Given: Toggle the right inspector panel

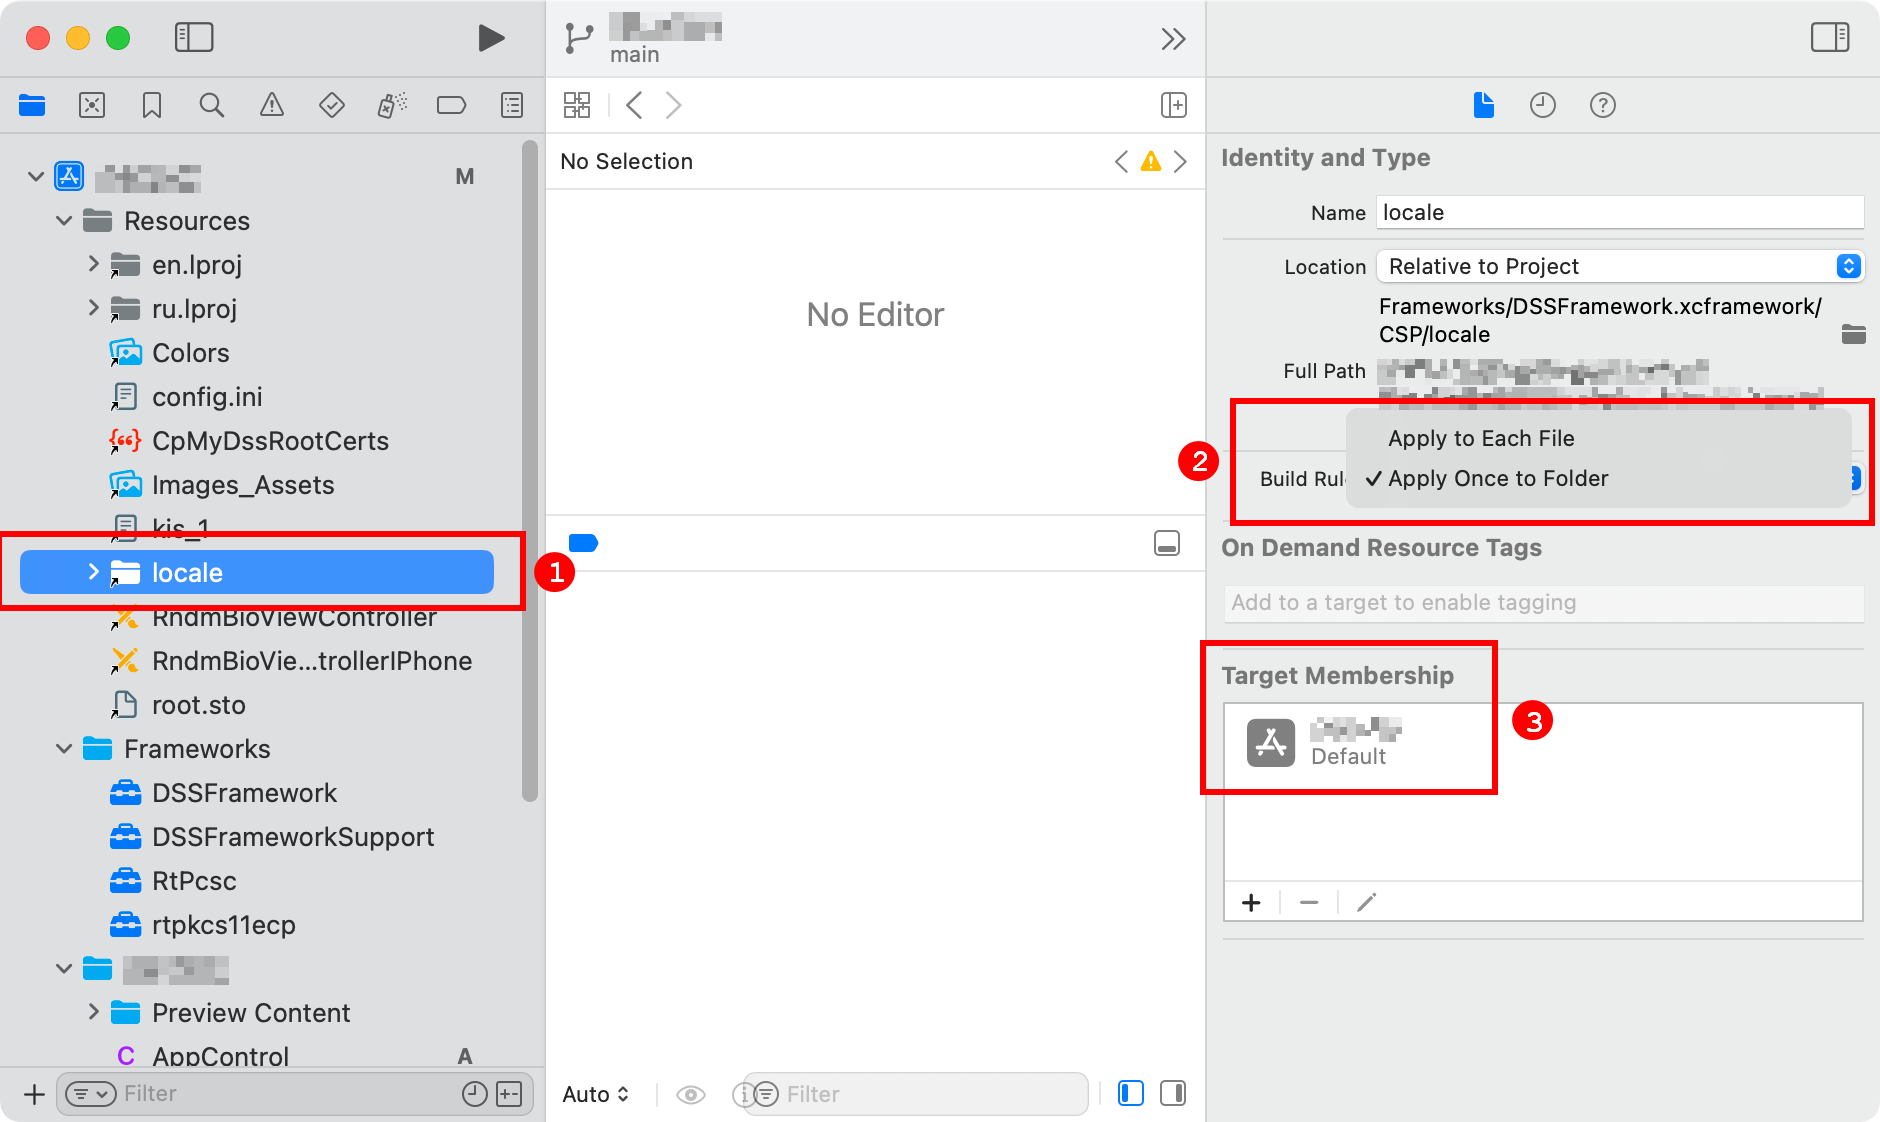Looking at the screenshot, I should [x=1829, y=38].
